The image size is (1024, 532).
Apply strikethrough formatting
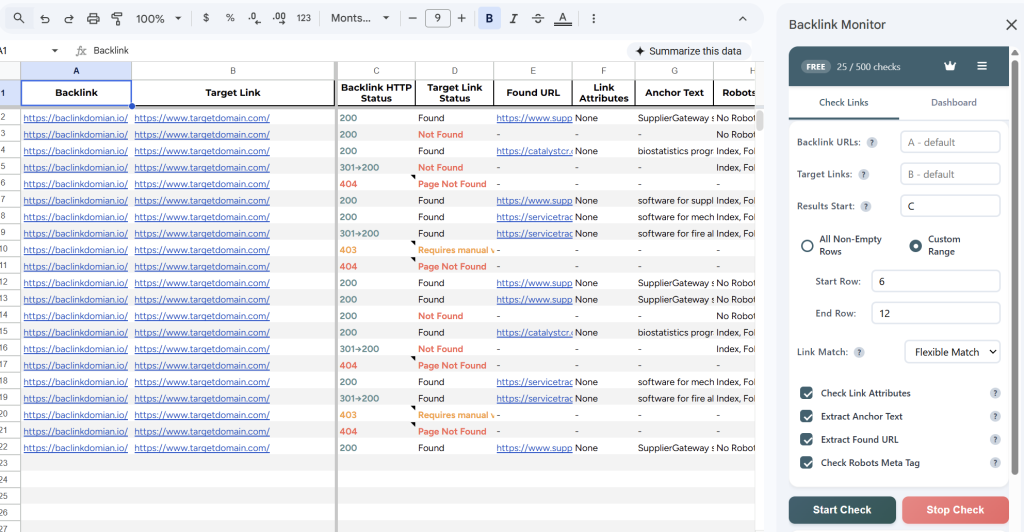pos(538,18)
